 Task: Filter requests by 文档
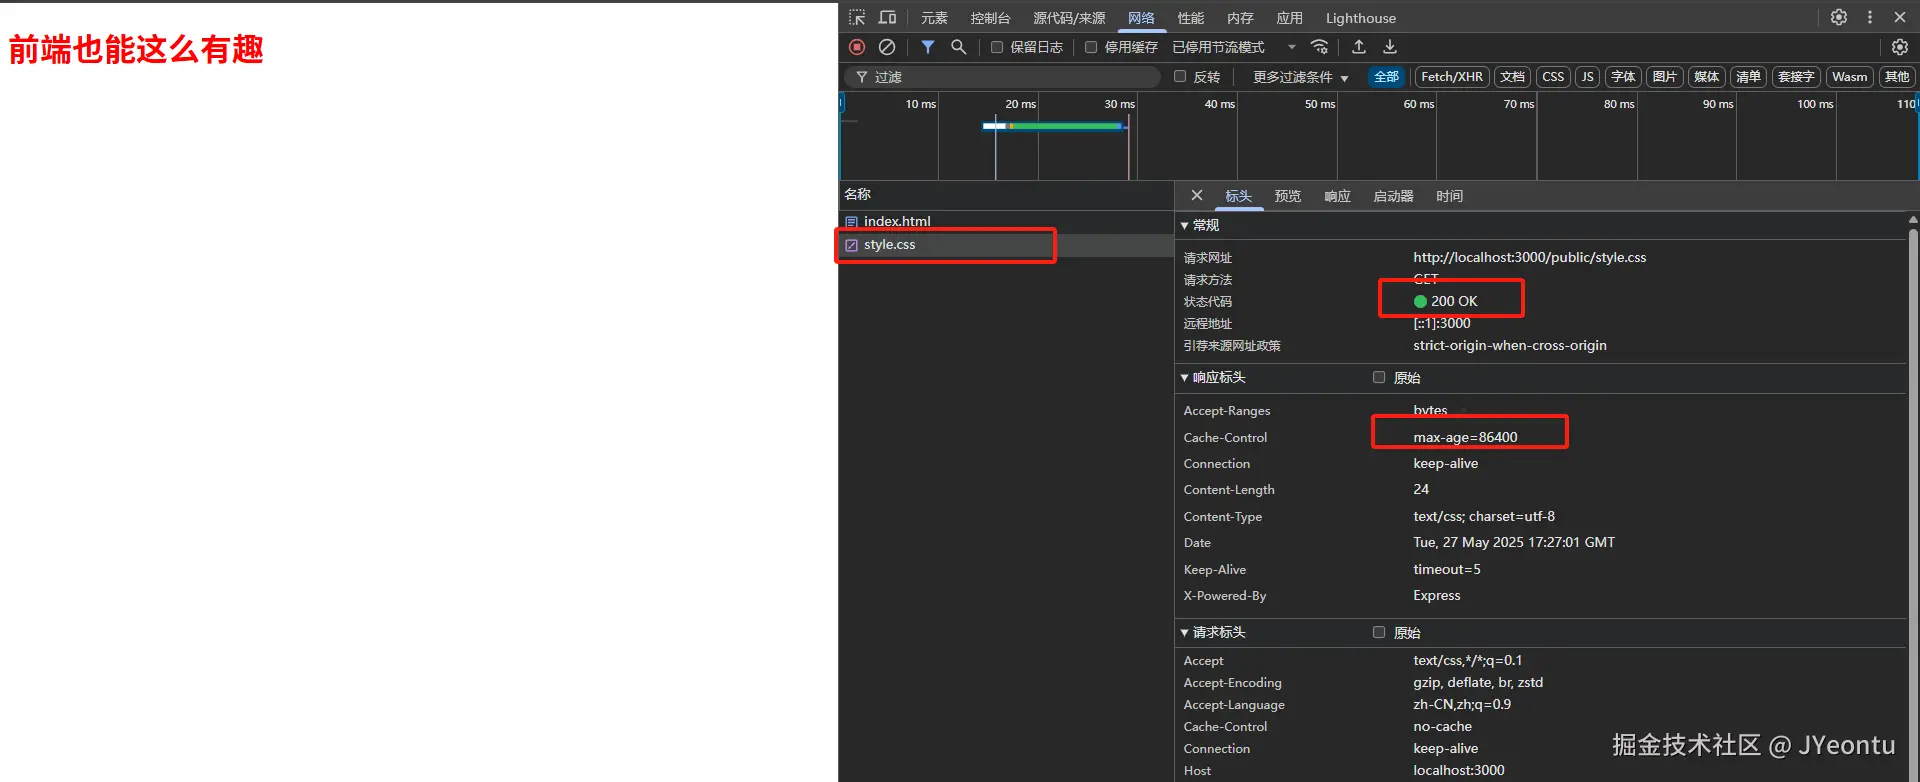pos(1513,77)
